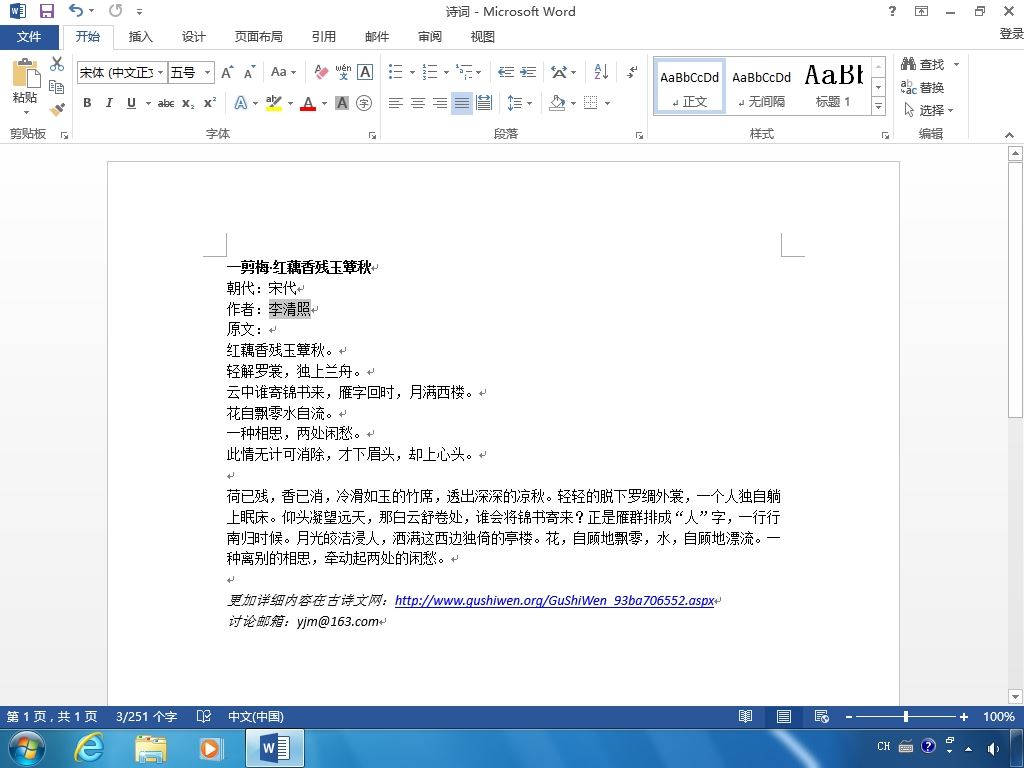Image resolution: width=1024 pixels, height=768 pixels.
Task: Toggle superscript formatting
Action: [x=210, y=103]
